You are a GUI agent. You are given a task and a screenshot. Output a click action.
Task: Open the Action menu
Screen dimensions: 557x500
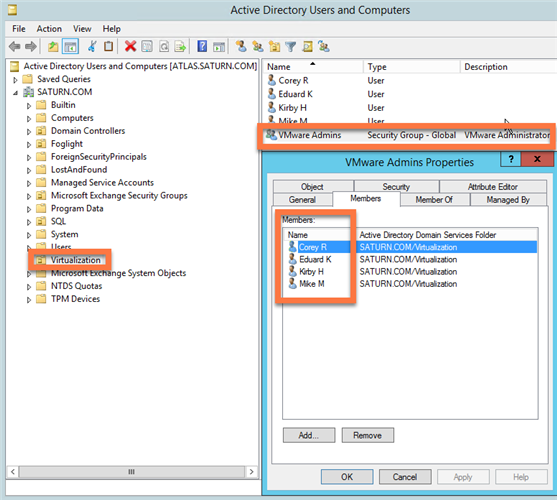[49, 29]
